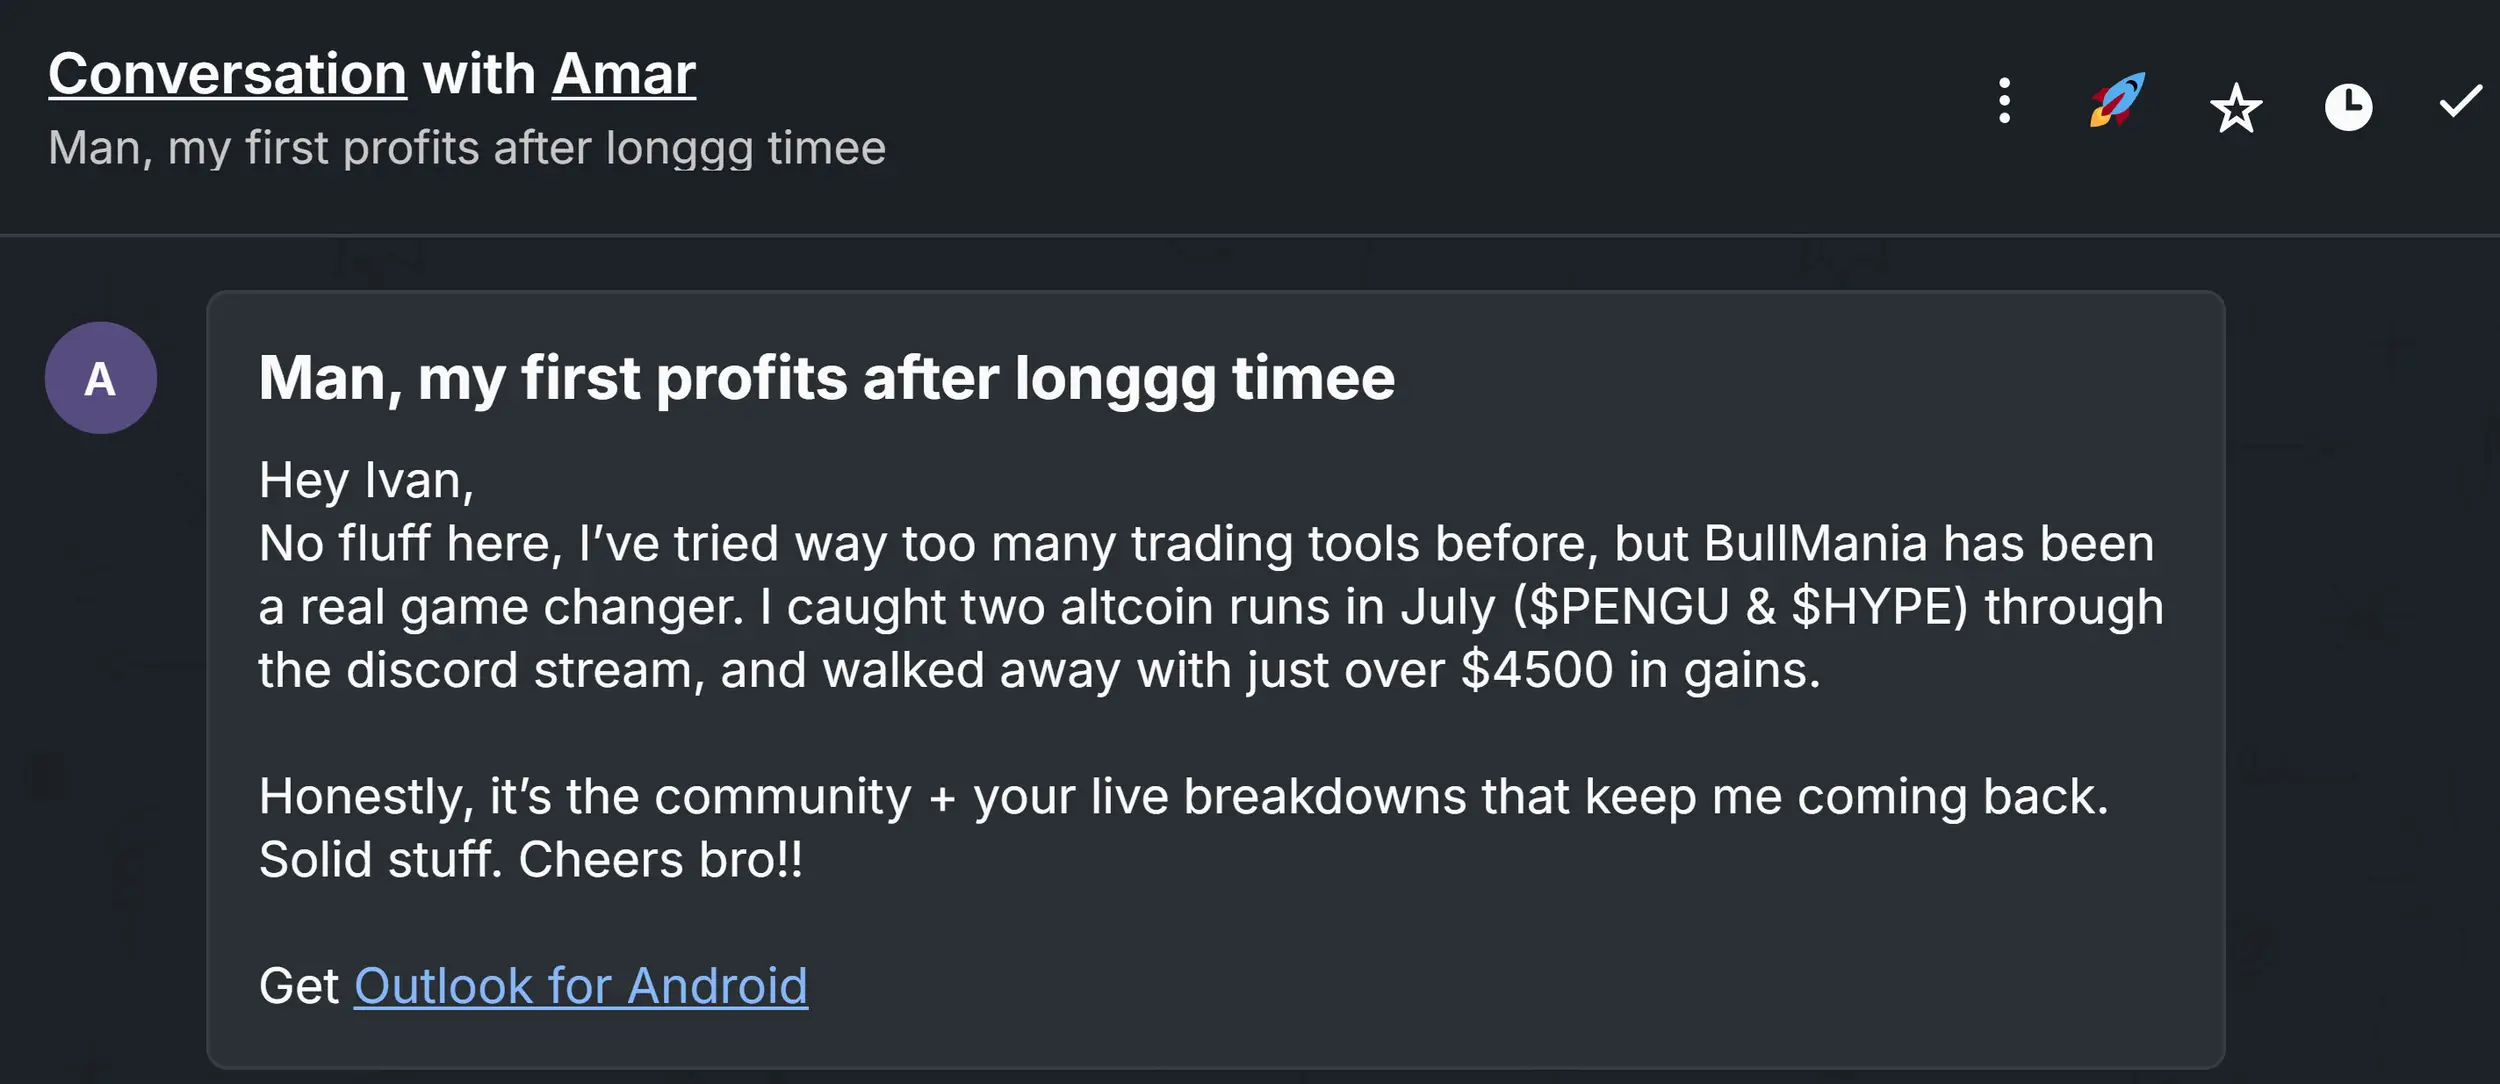Click the "$4500" amount in message
Viewport: 2500px width, 1084px height.
click(x=1536, y=670)
